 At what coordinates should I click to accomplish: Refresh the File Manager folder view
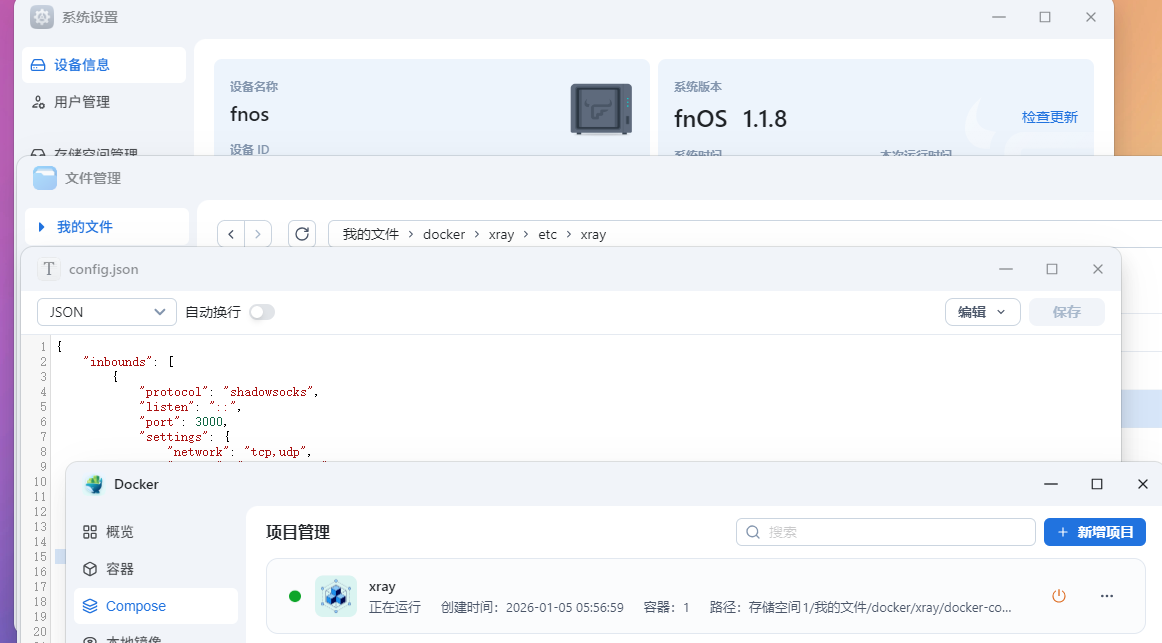point(302,234)
